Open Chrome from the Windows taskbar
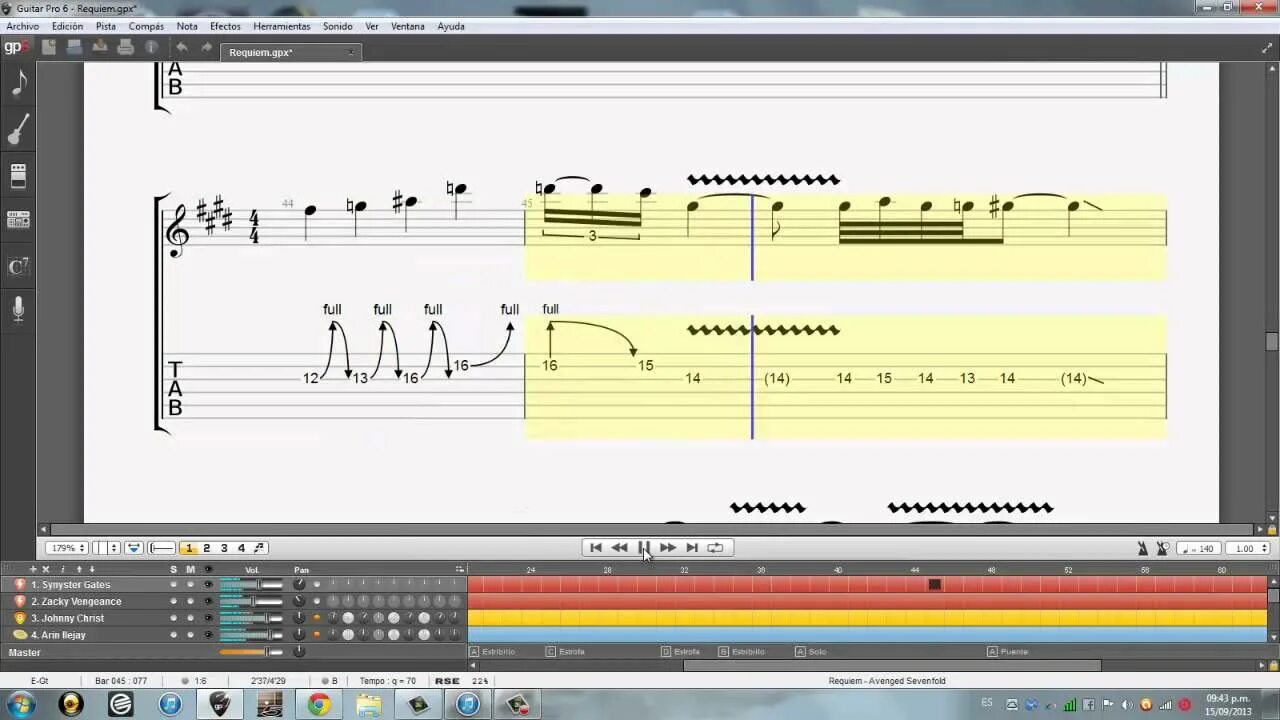 click(x=319, y=705)
